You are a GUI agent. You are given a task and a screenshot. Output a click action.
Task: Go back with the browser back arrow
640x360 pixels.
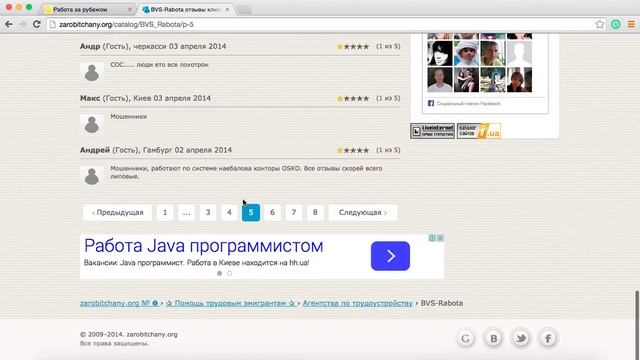(x=9, y=24)
